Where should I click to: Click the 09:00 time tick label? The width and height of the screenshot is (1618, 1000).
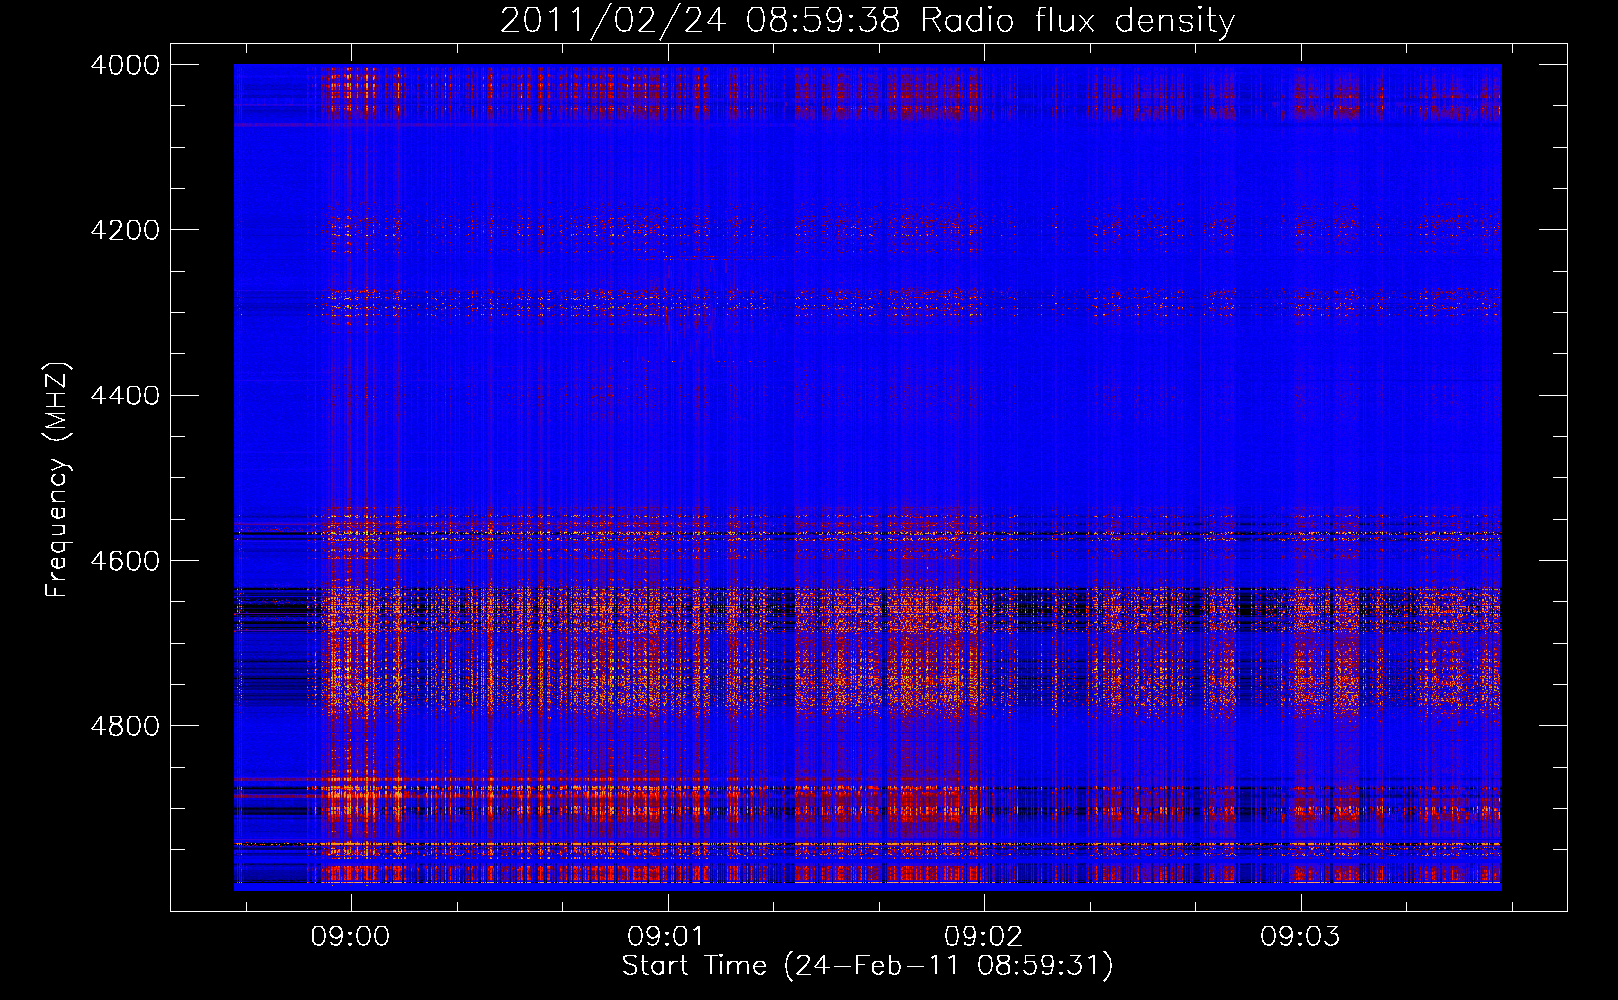pyautogui.click(x=350, y=937)
